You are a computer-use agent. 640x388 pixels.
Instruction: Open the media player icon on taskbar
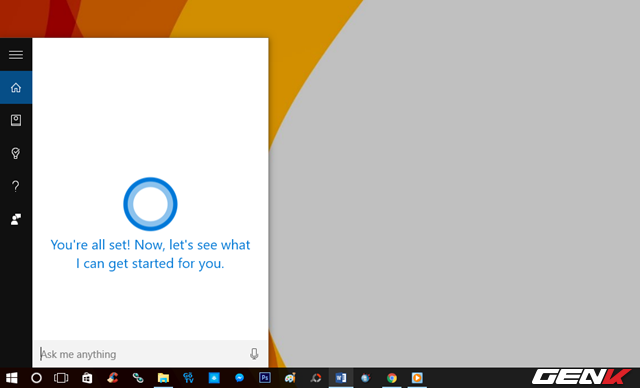coord(417,378)
